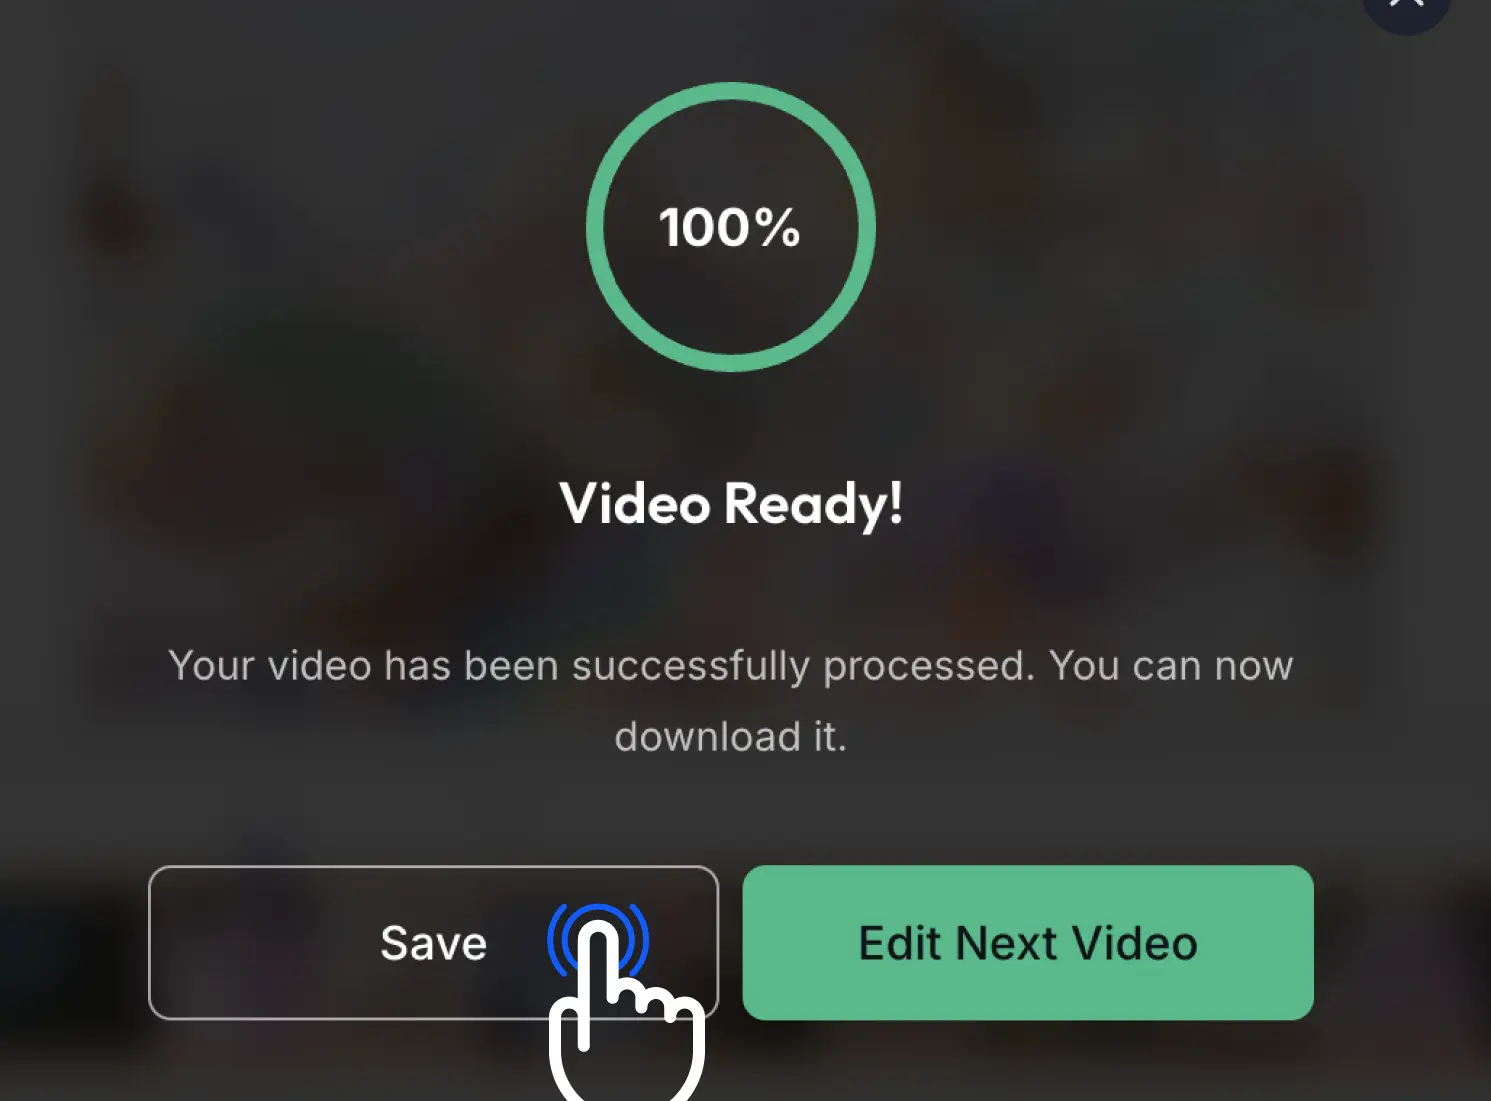The width and height of the screenshot is (1491, 1101).
Task: Click the word Video in Edit Next Video
Action: (1134, 943)
